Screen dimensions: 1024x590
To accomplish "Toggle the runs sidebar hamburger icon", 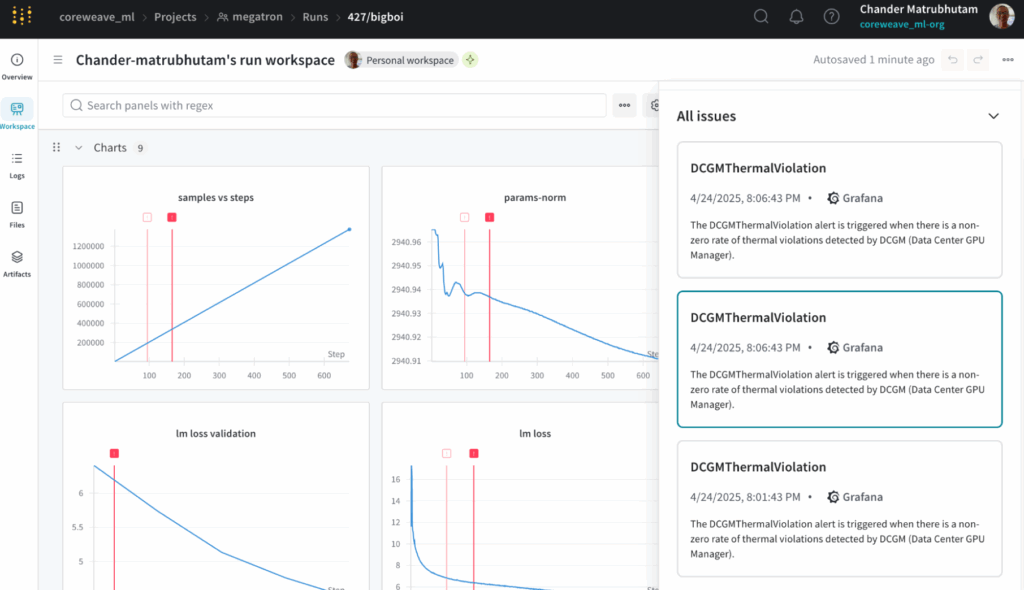I will click(x=58, y=60).
